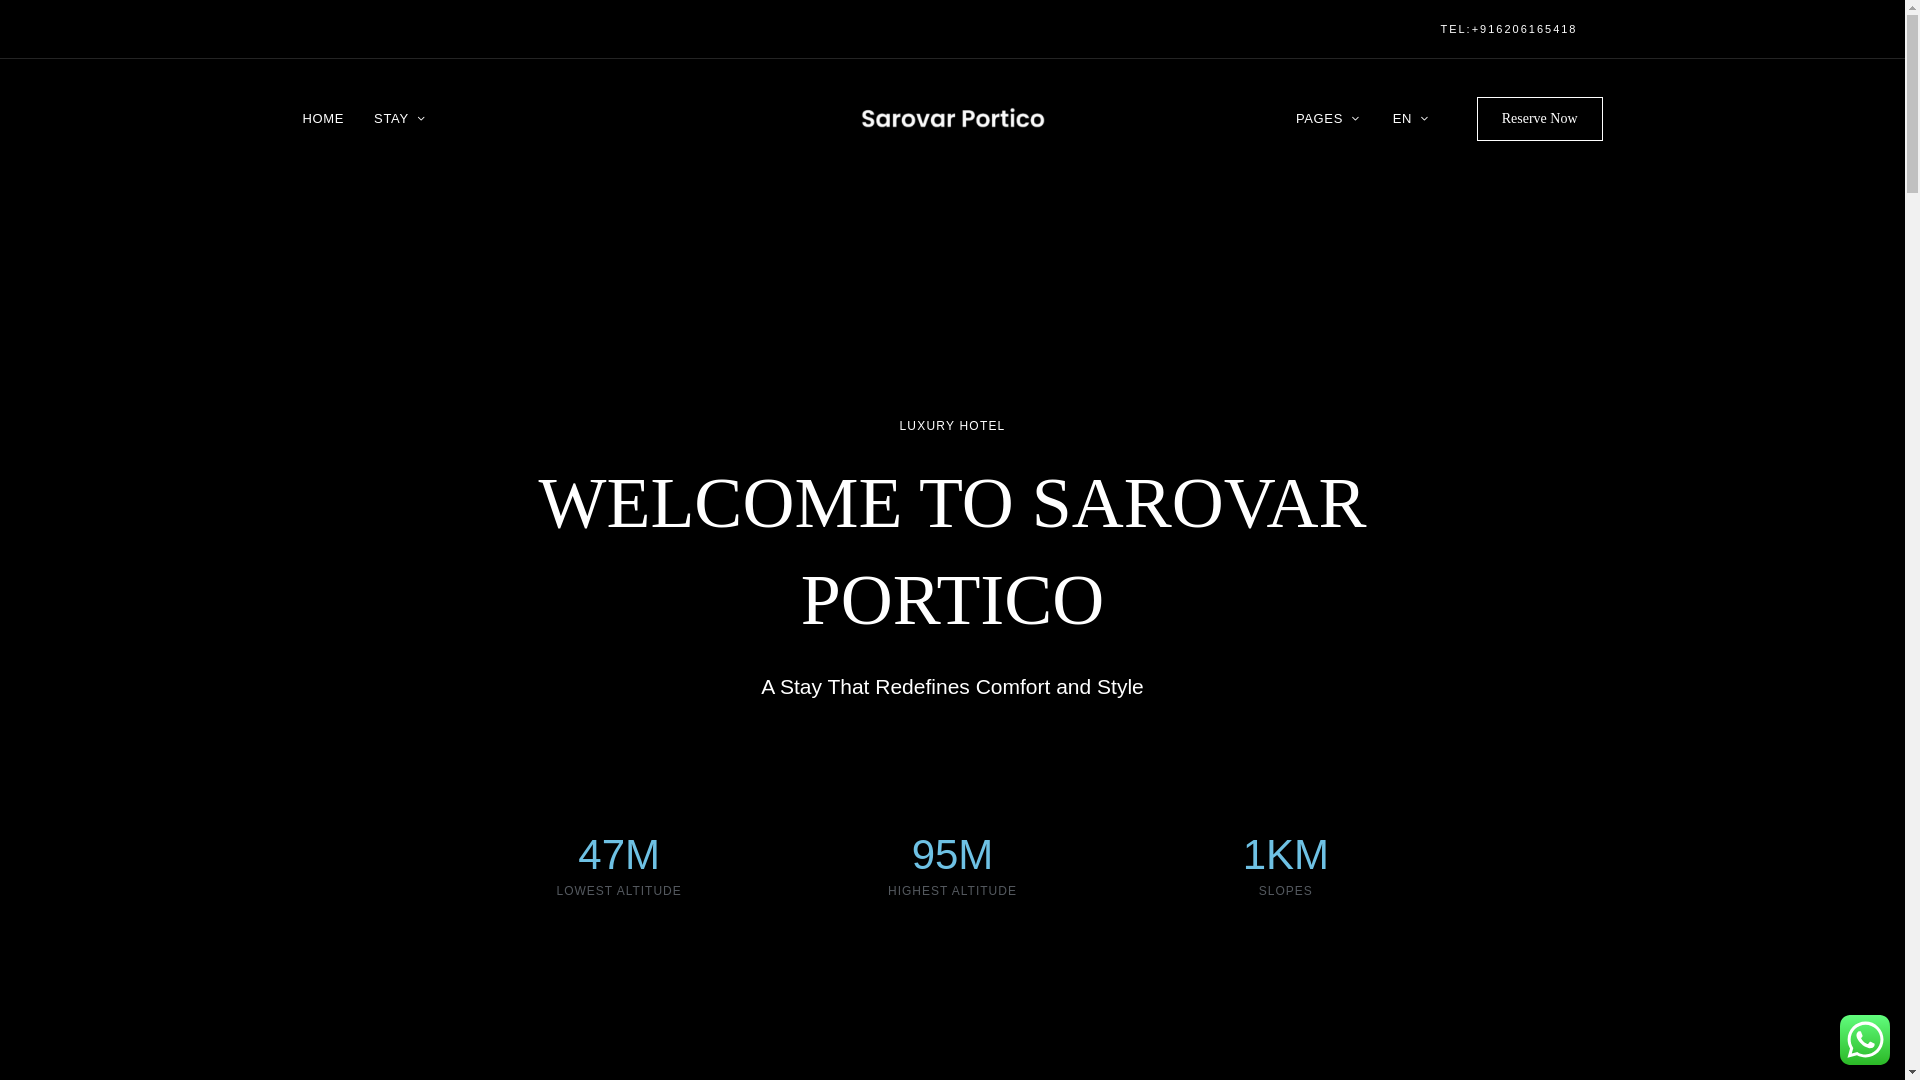Call the telephone number link
The width and height of the screenshot is (1920, 1080).
coord(1508,29)
